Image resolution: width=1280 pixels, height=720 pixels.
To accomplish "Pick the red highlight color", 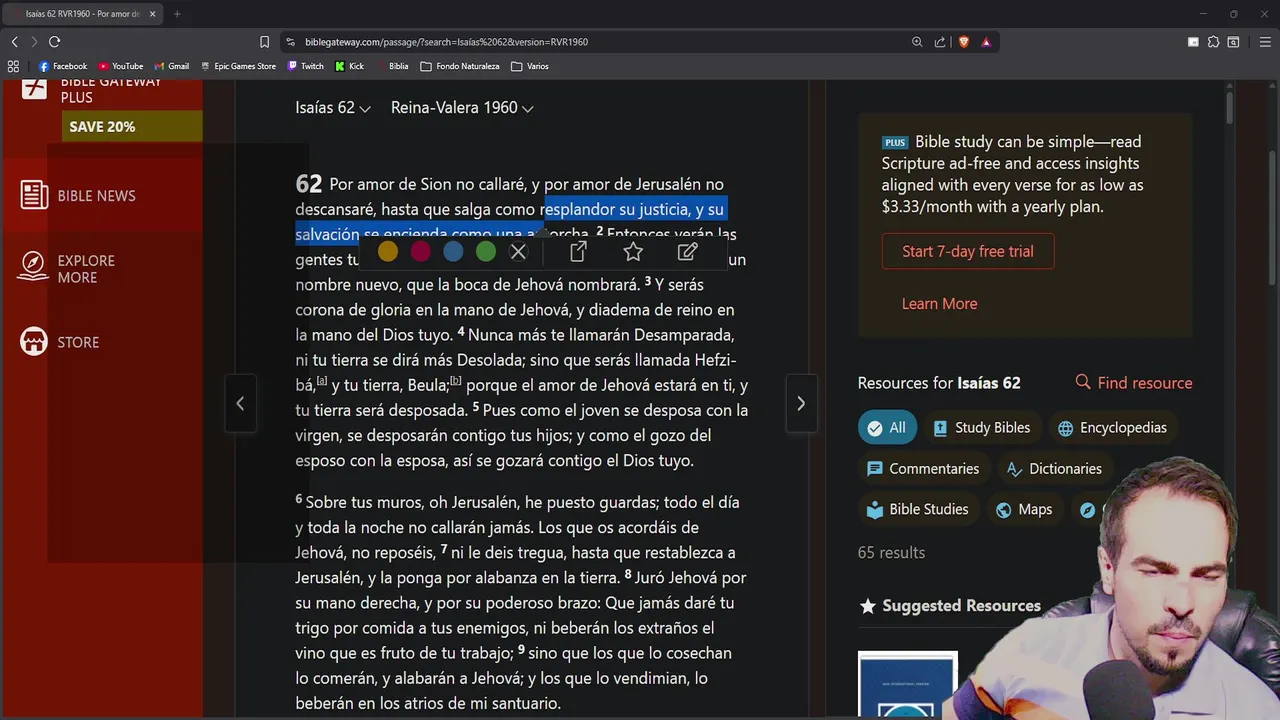I will 421,252.
